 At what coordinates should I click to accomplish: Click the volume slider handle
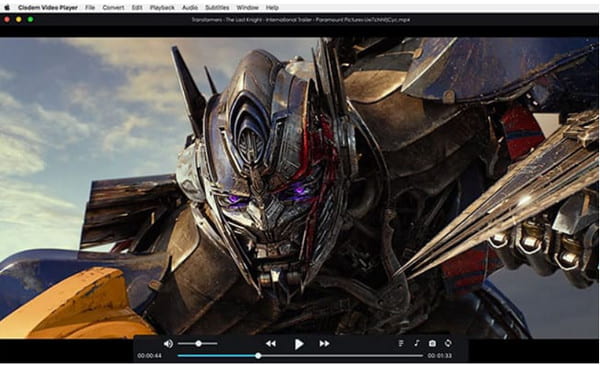point(198,344)
